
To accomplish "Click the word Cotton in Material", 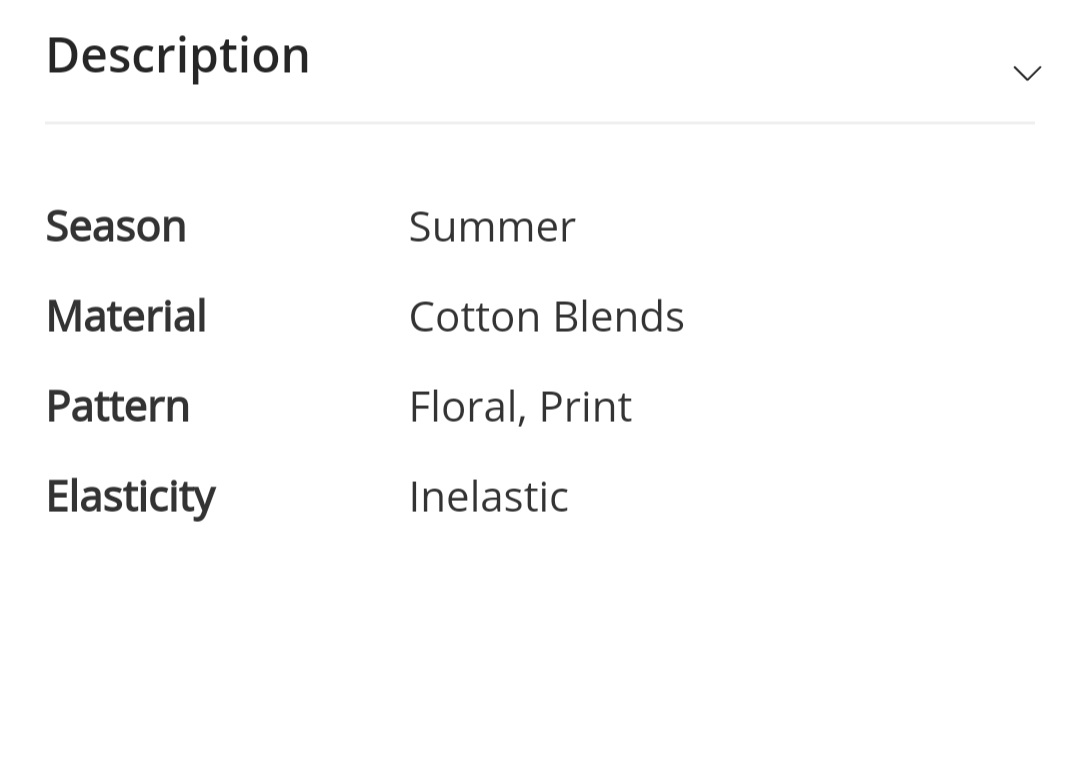I will [x=475, y=317].
